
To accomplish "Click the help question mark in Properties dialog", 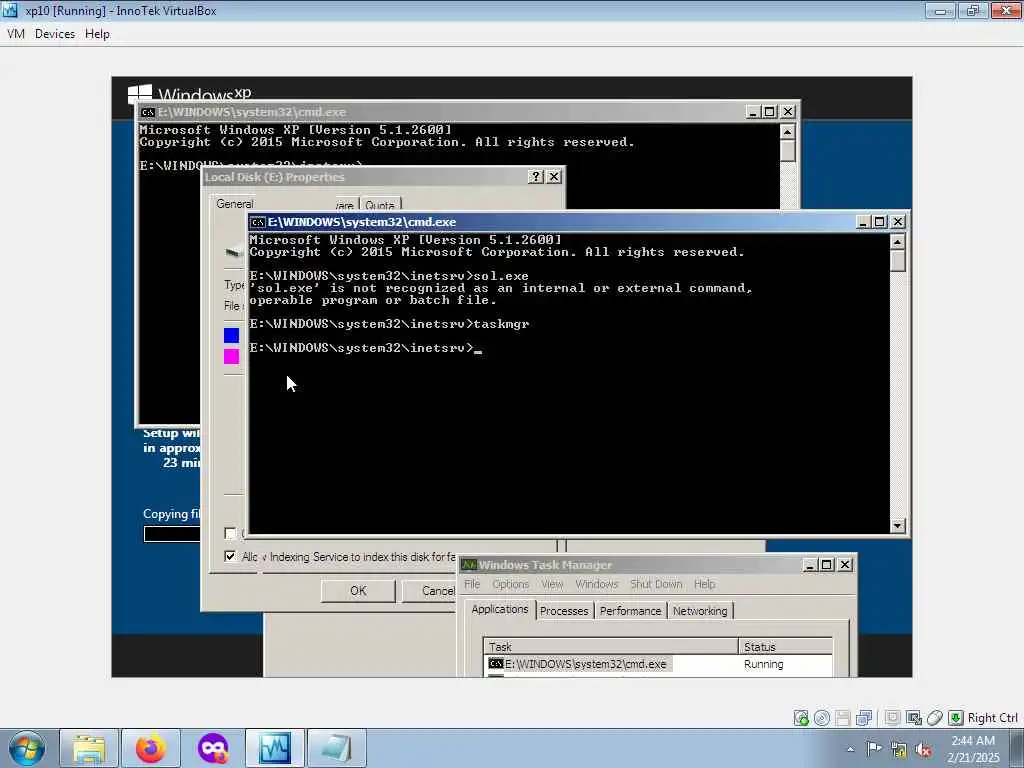I will (x=536, y=177).
